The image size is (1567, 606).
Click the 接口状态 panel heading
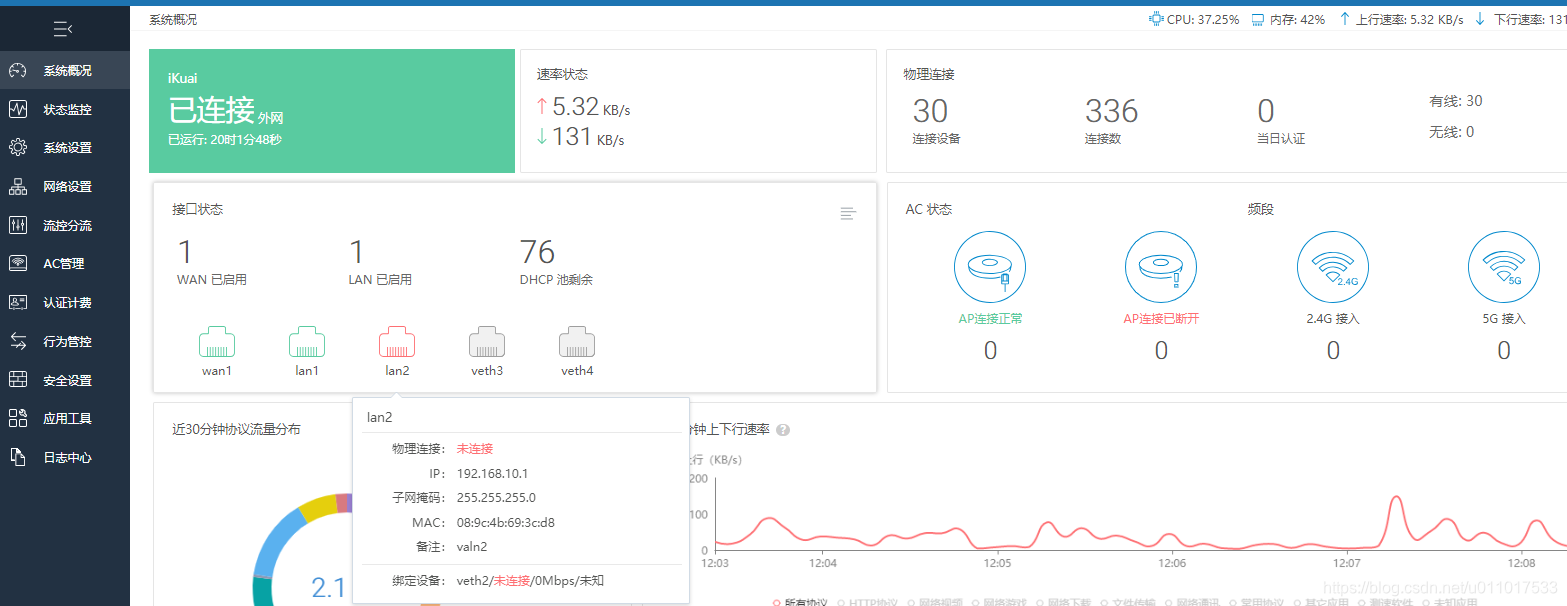[x=197, y=210]
